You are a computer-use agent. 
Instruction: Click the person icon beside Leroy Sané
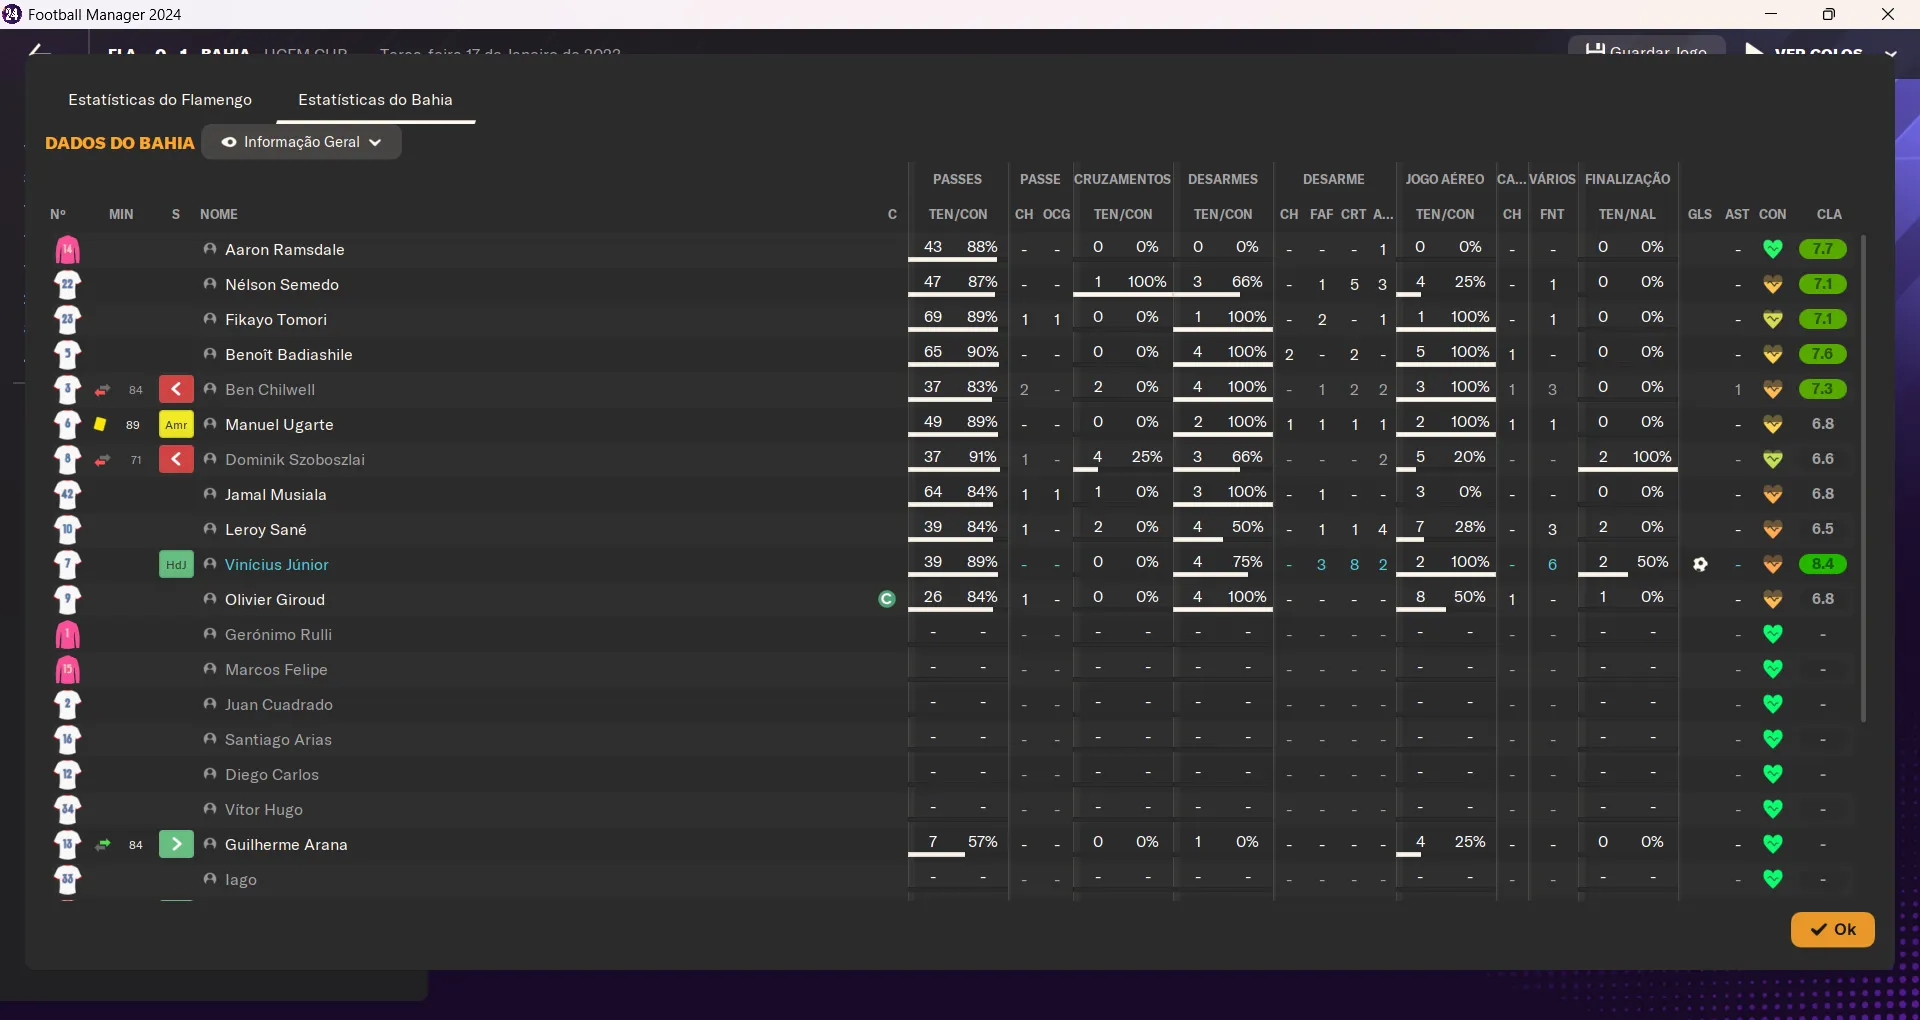pyautogui.click(x=210, y=529)
